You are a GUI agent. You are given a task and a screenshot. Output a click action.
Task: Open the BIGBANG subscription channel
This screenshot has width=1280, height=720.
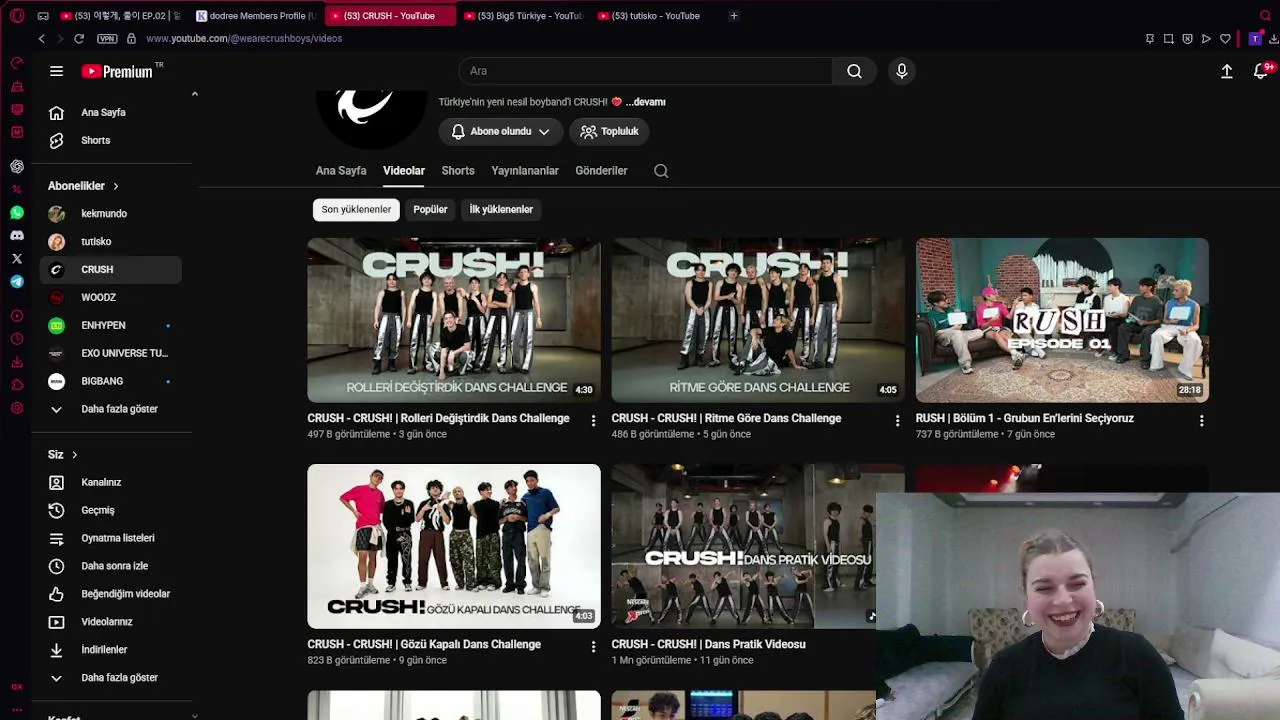(110, 382)
